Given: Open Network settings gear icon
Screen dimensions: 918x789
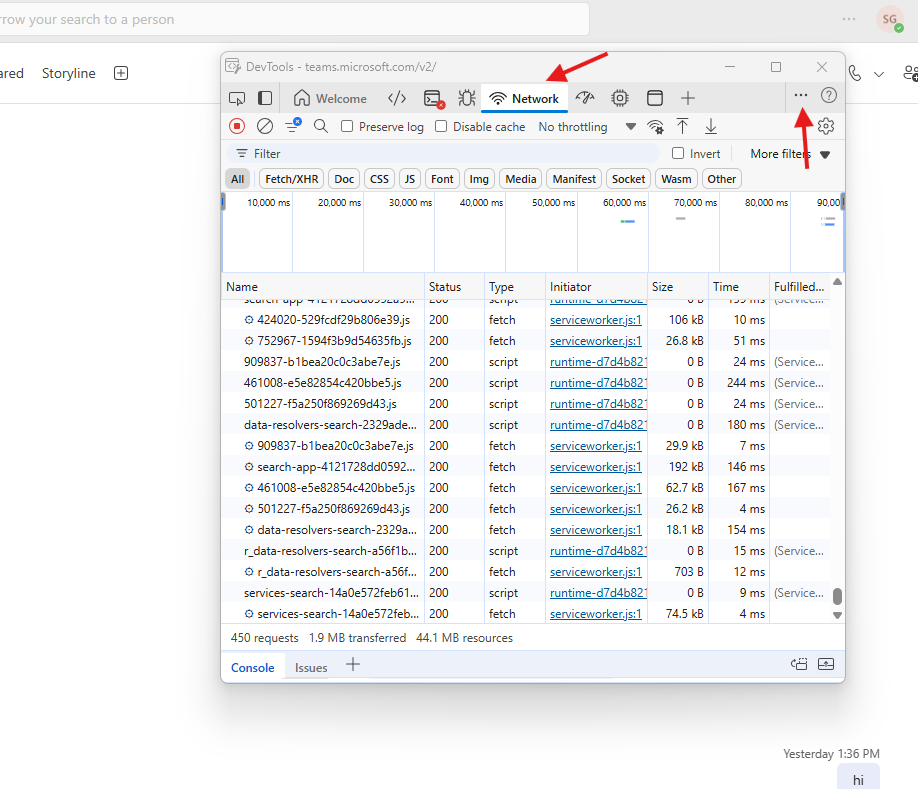Looking at the screenshot, I should point(826,126).
